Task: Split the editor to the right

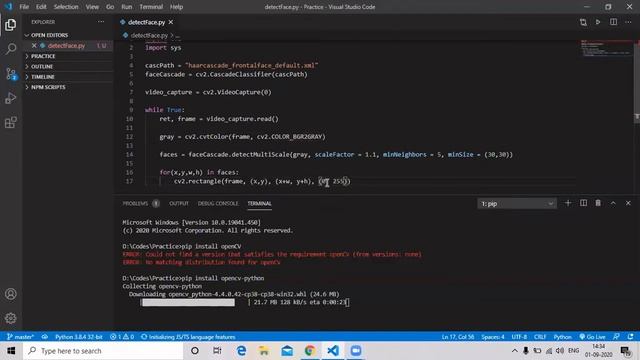Action: (x=613, y=22)
